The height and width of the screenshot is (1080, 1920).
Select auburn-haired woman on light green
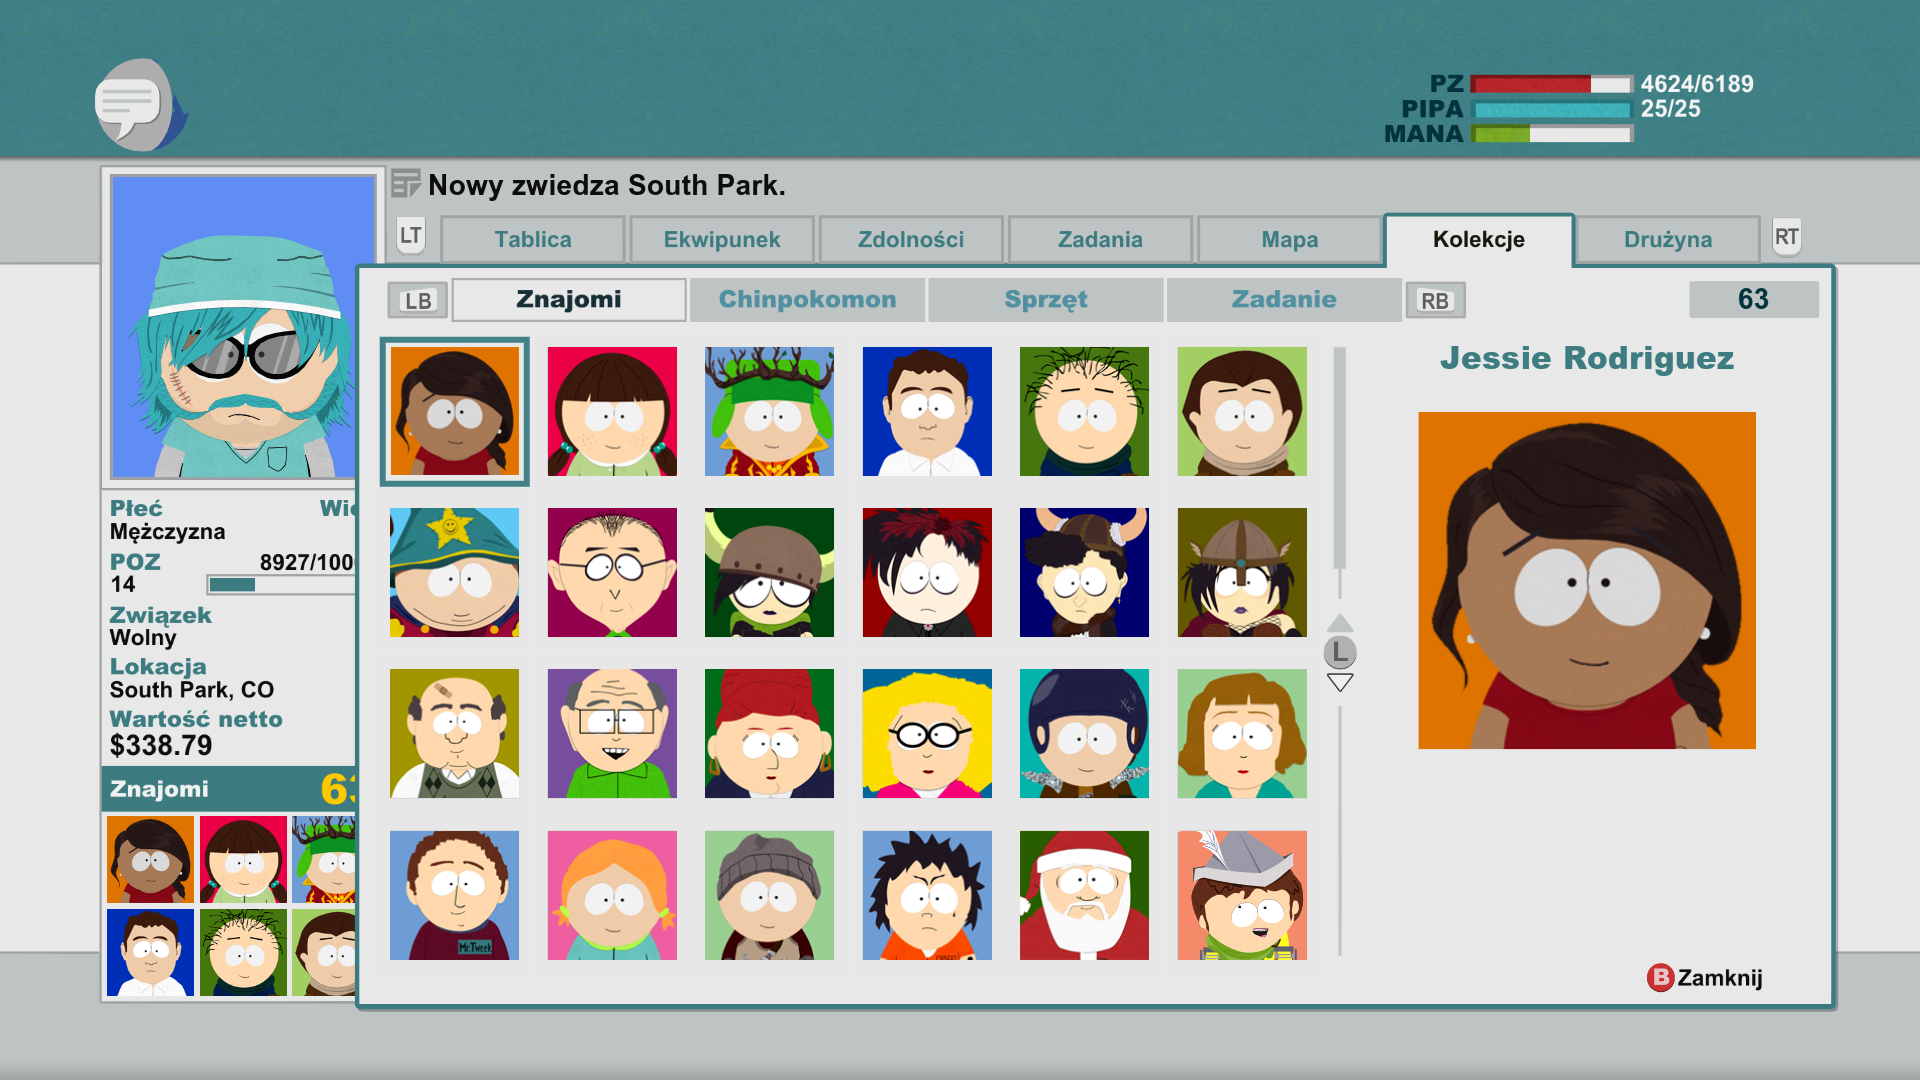pos(1242,733)
